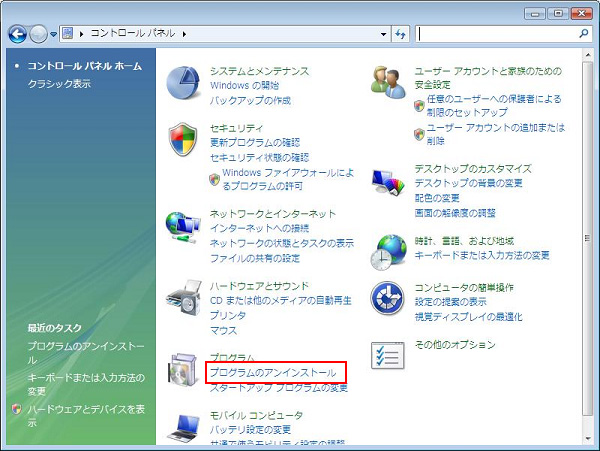The height and width of the screenshot is (451, 600).
Task: Open the セキュリティ category heading
Action: 236,128
